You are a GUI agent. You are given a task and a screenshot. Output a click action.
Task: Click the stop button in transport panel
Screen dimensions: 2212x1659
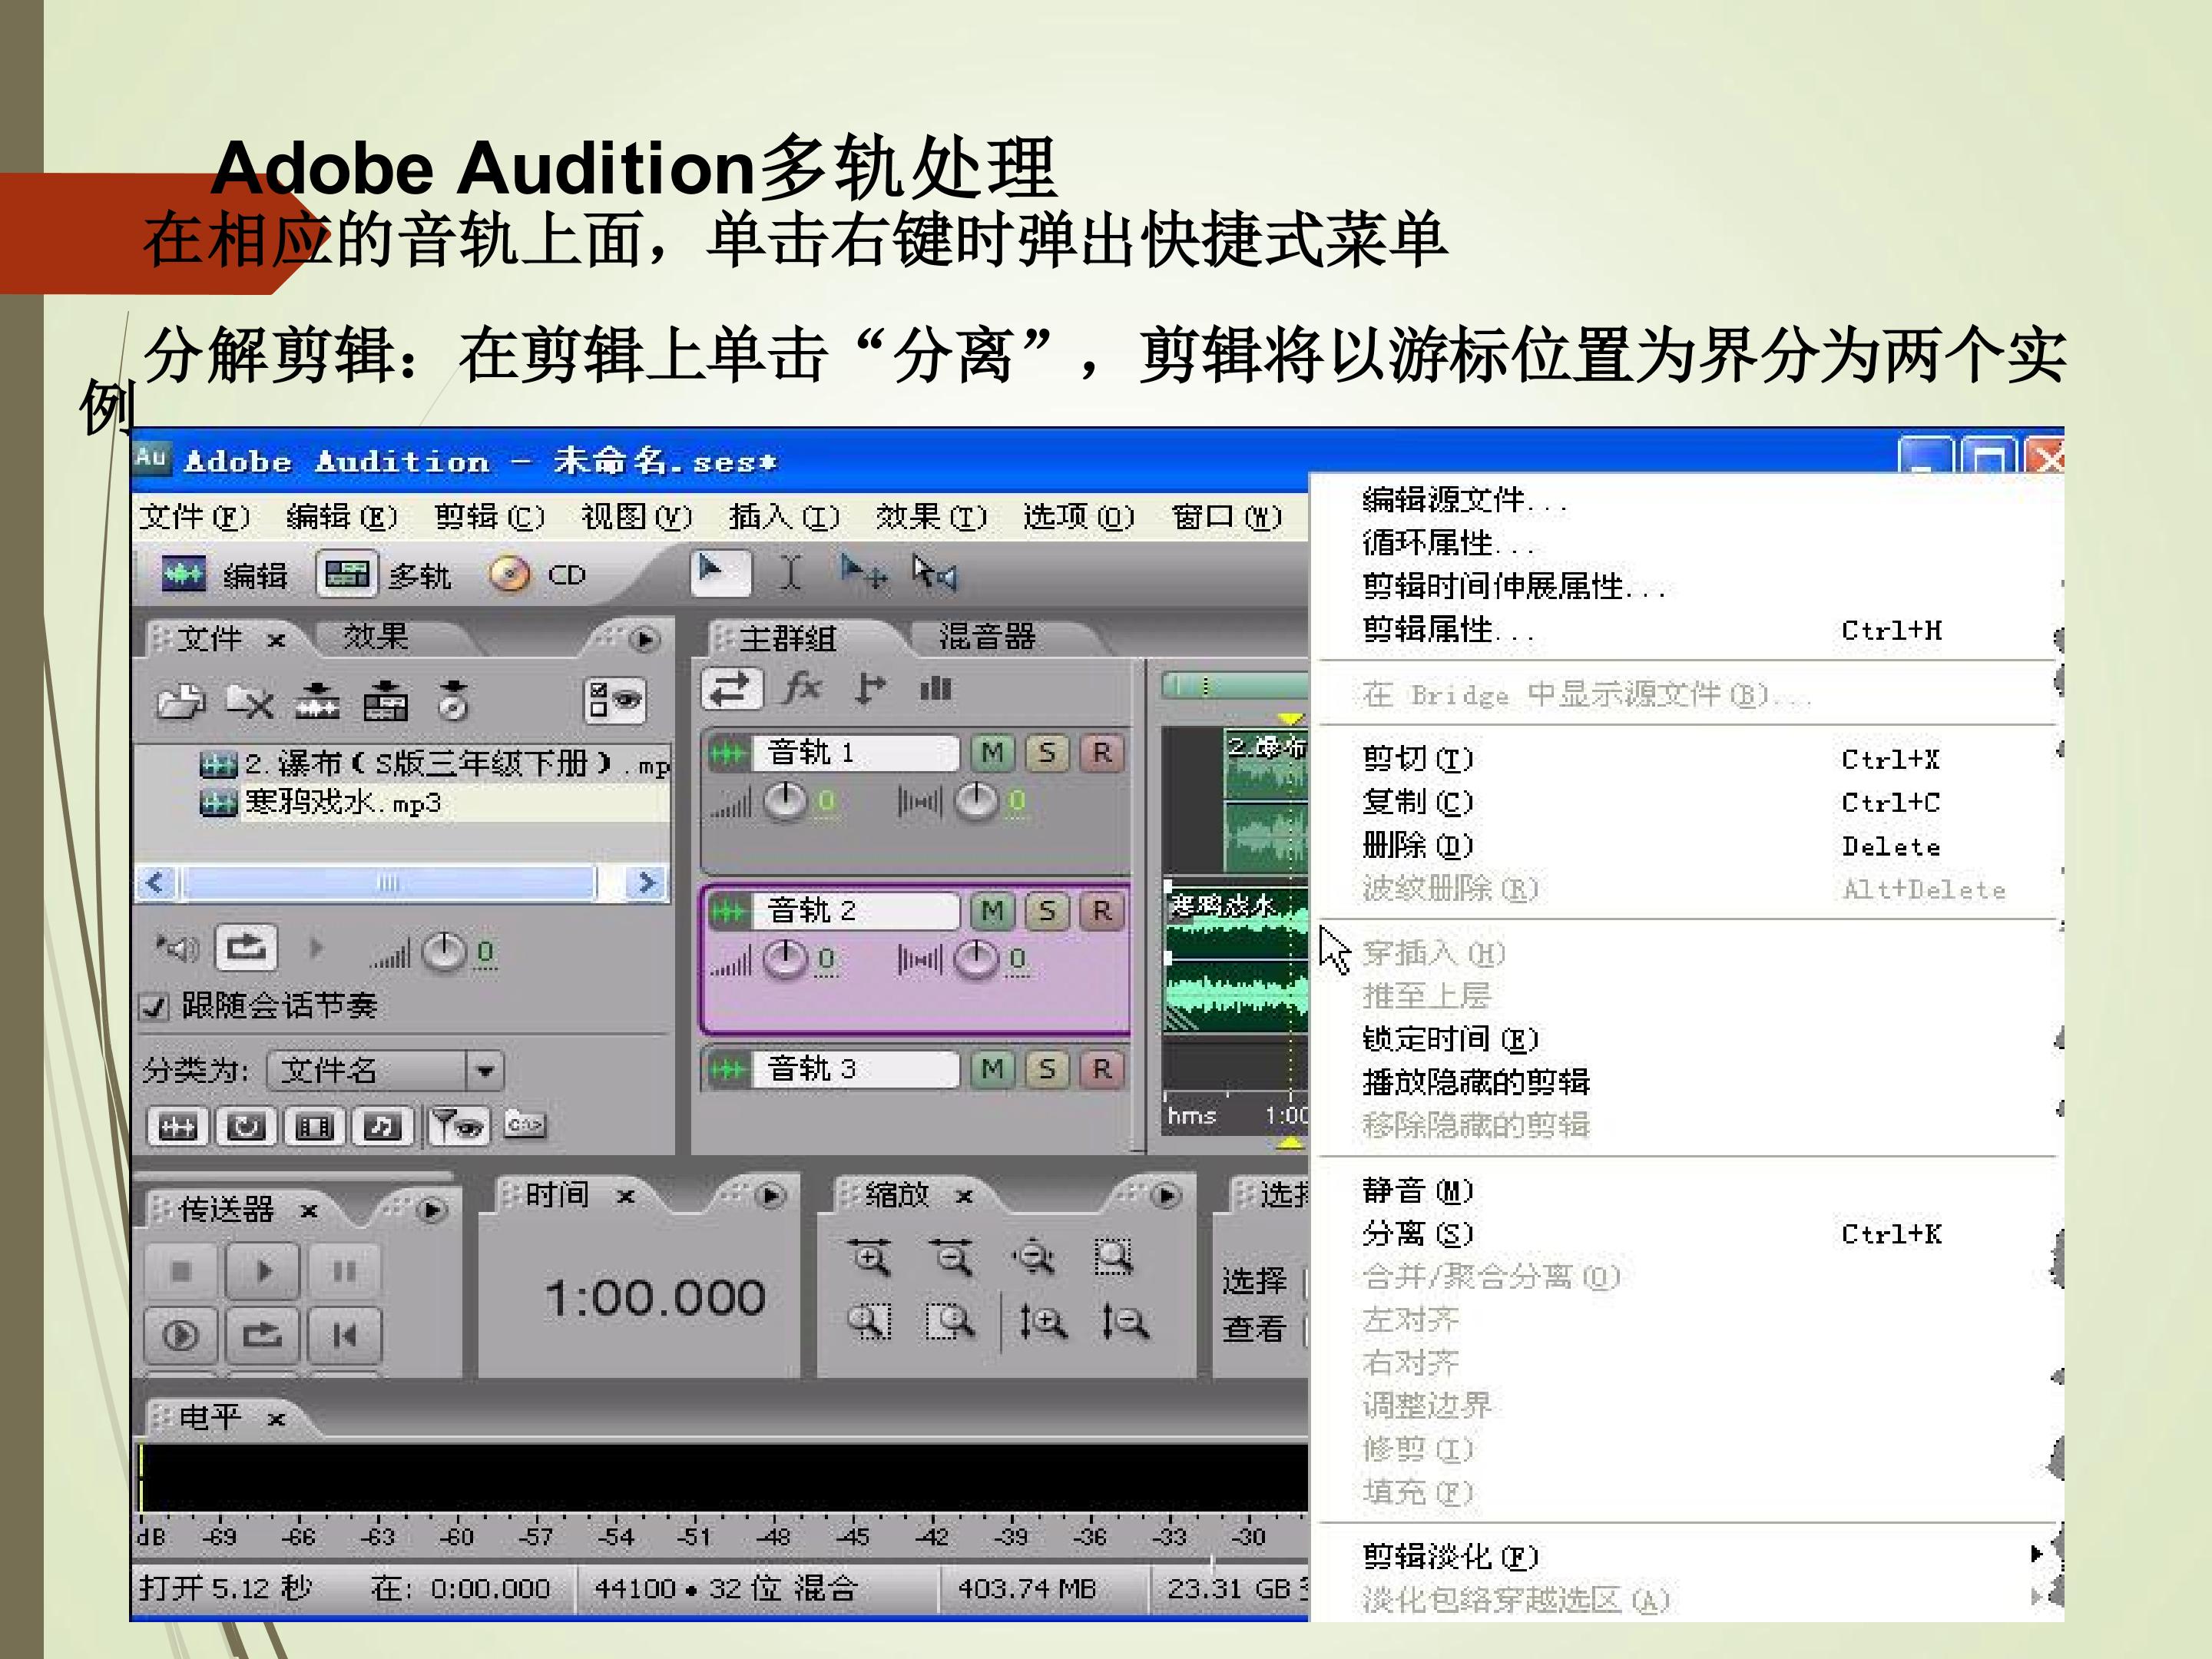point(181,1271)
